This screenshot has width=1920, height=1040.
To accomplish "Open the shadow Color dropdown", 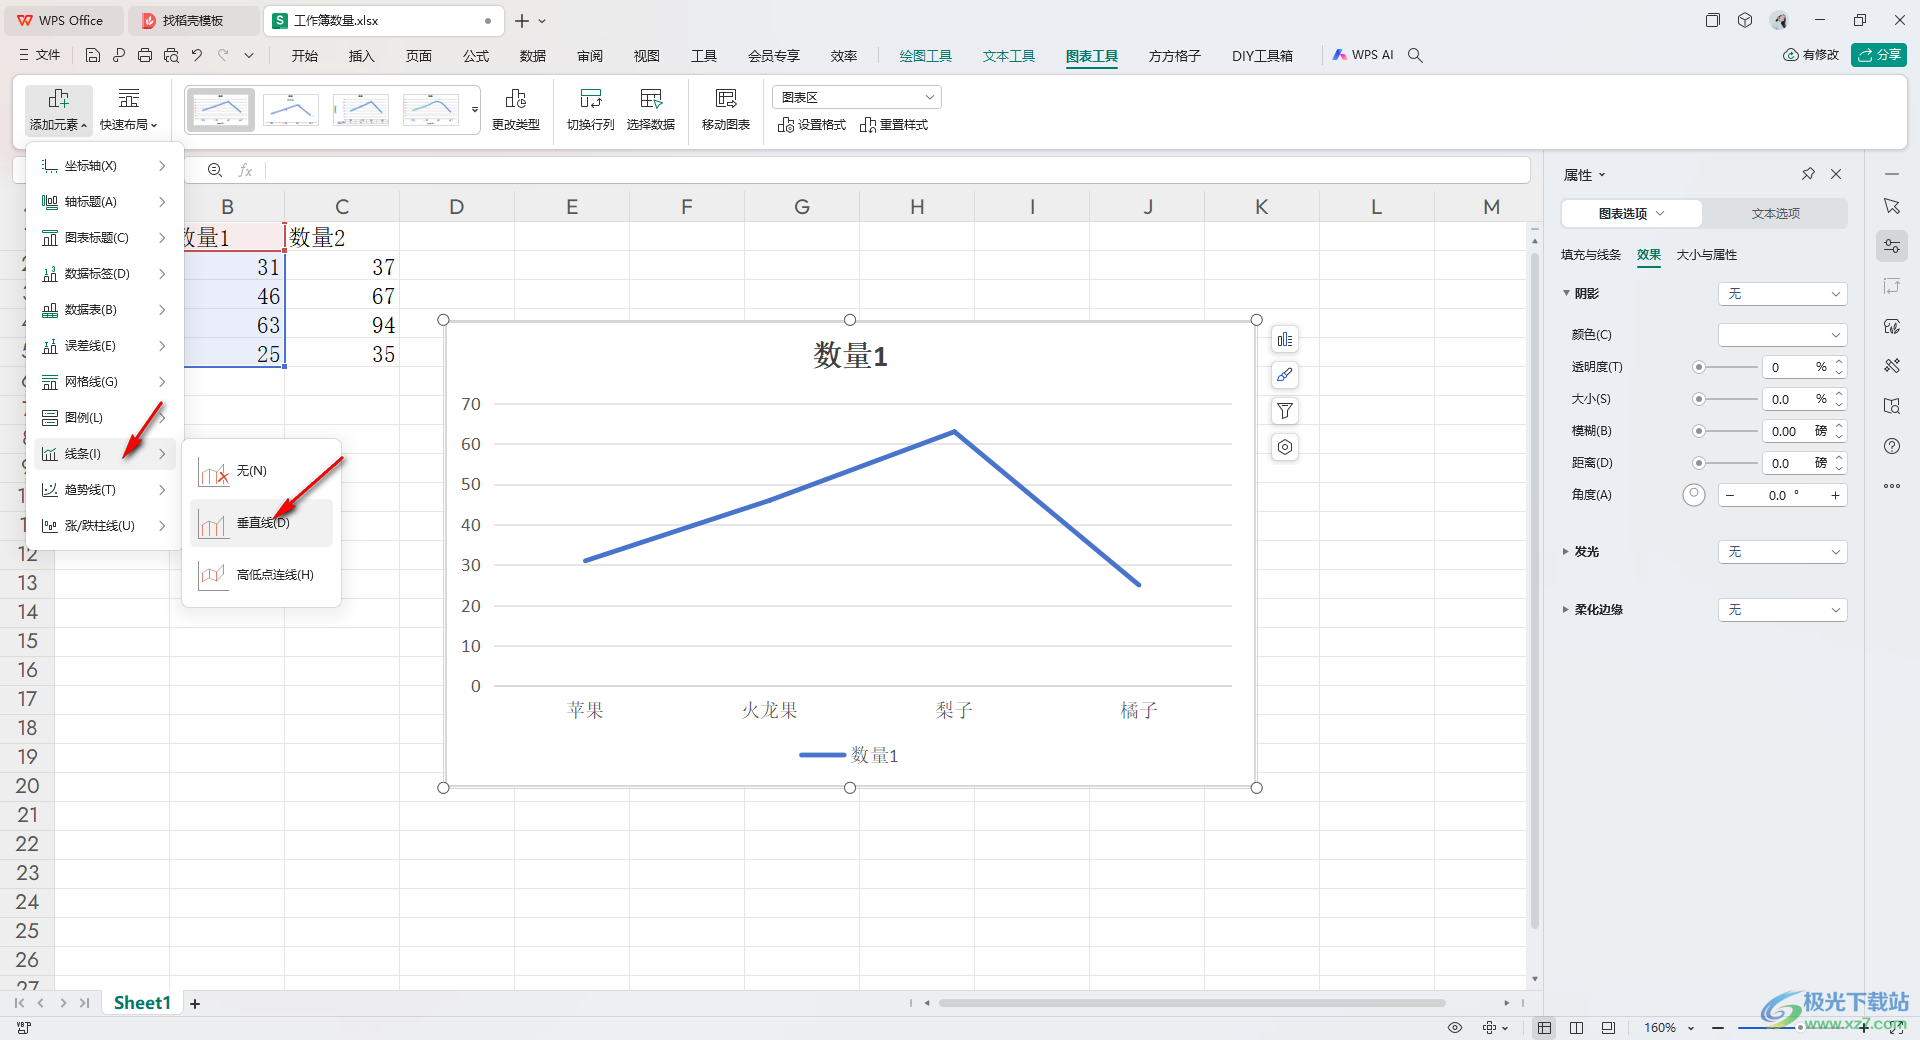I will [x=1782, y=335].
